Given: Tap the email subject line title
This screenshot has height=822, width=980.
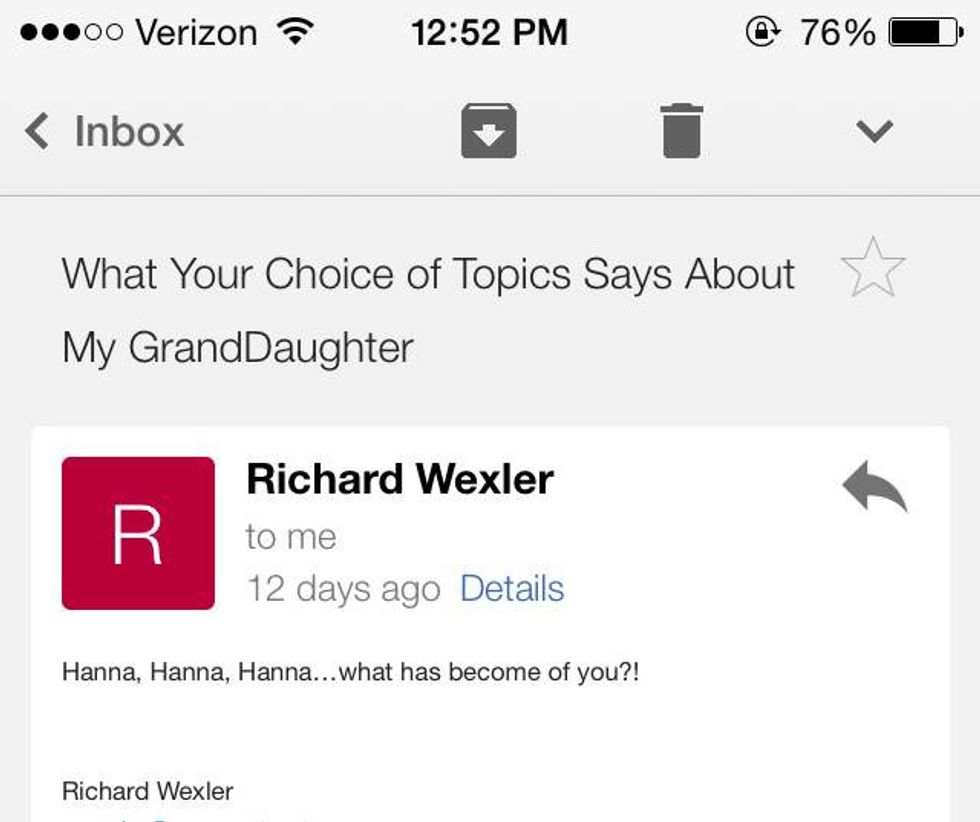Looking at the screenshot, I should point(428,310).
